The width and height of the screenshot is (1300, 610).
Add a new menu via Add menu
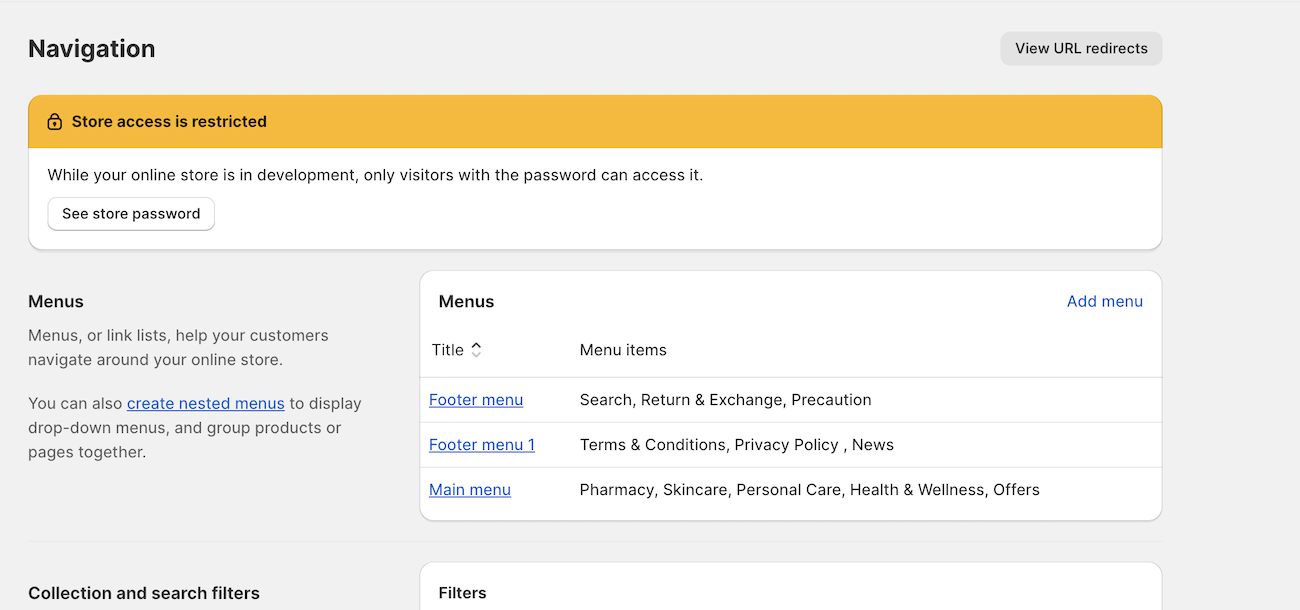point(1105,301)
